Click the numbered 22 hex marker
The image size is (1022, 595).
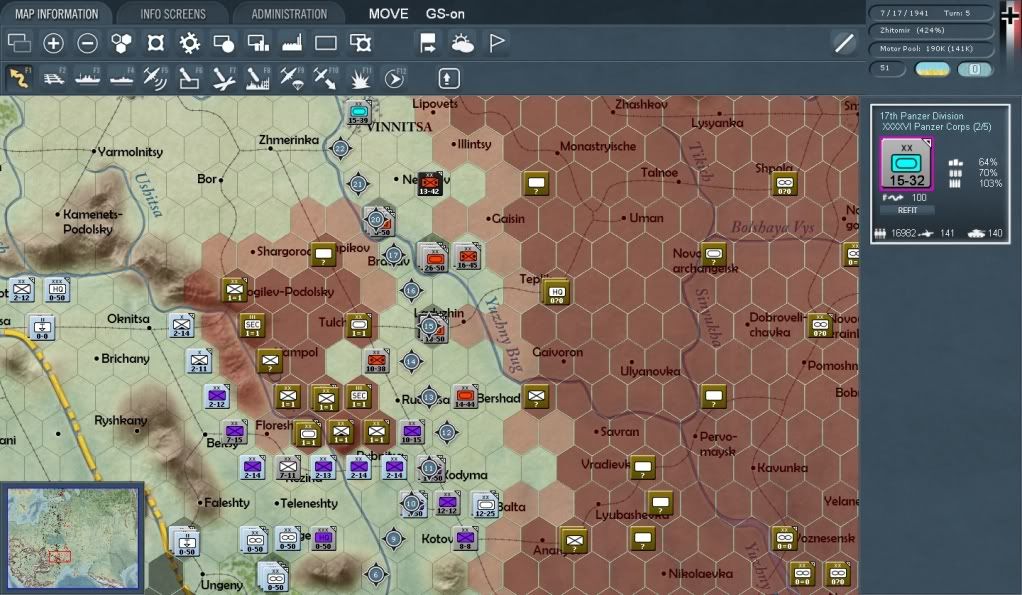pos(340,149)
